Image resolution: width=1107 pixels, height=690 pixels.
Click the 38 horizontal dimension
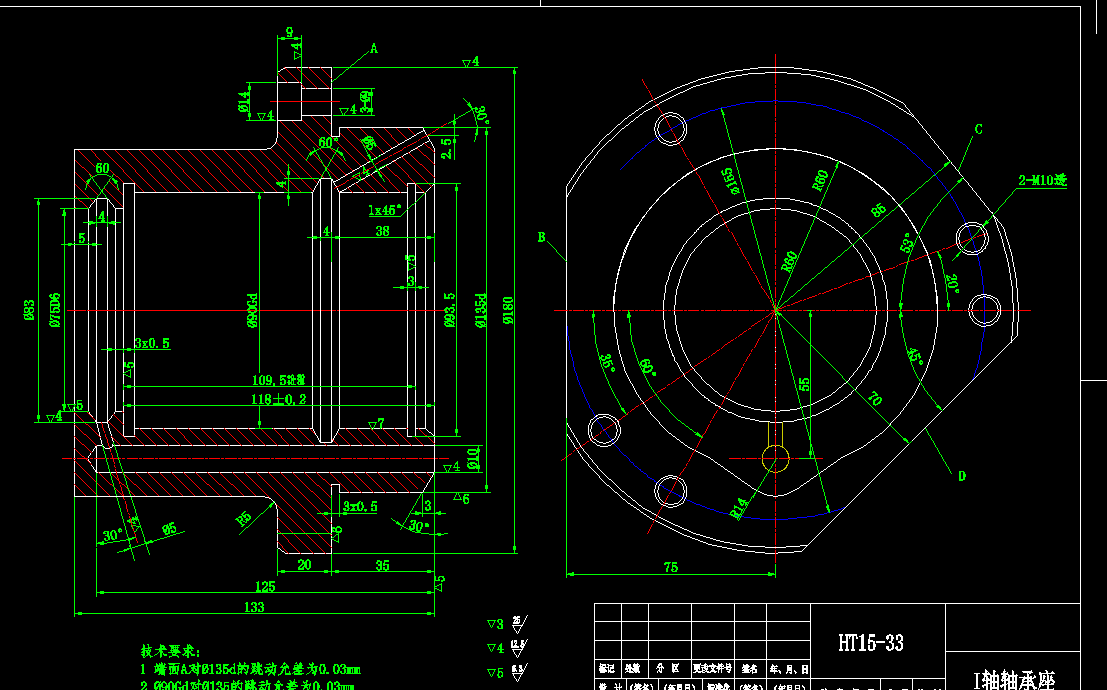click(382, 231)
